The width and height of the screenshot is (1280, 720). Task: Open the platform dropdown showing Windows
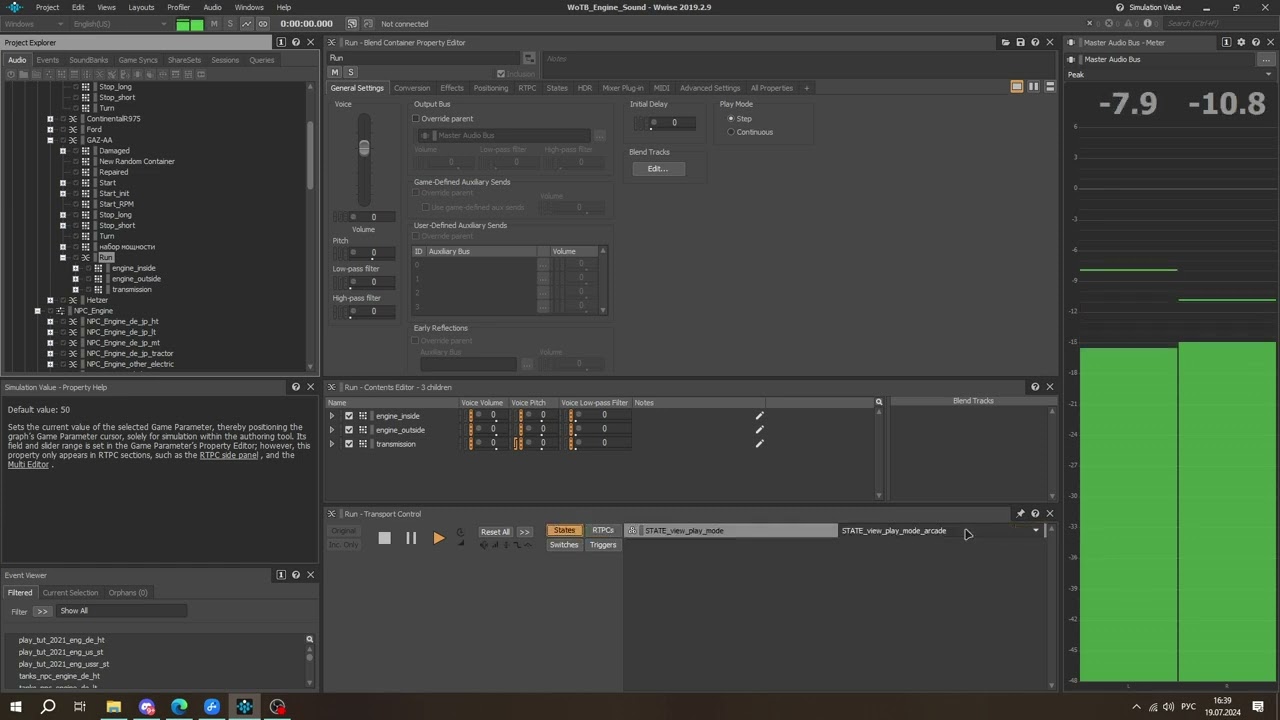35,23
